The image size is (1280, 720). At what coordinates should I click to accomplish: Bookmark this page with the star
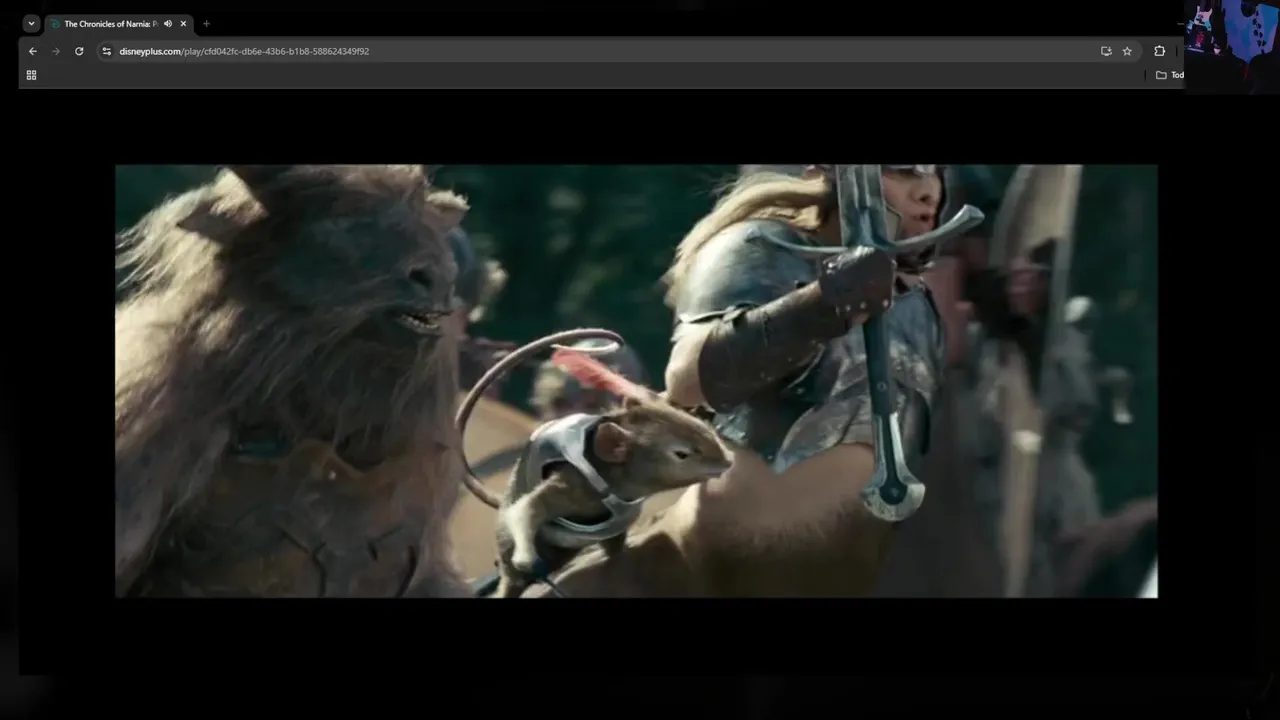[1127, 51]
